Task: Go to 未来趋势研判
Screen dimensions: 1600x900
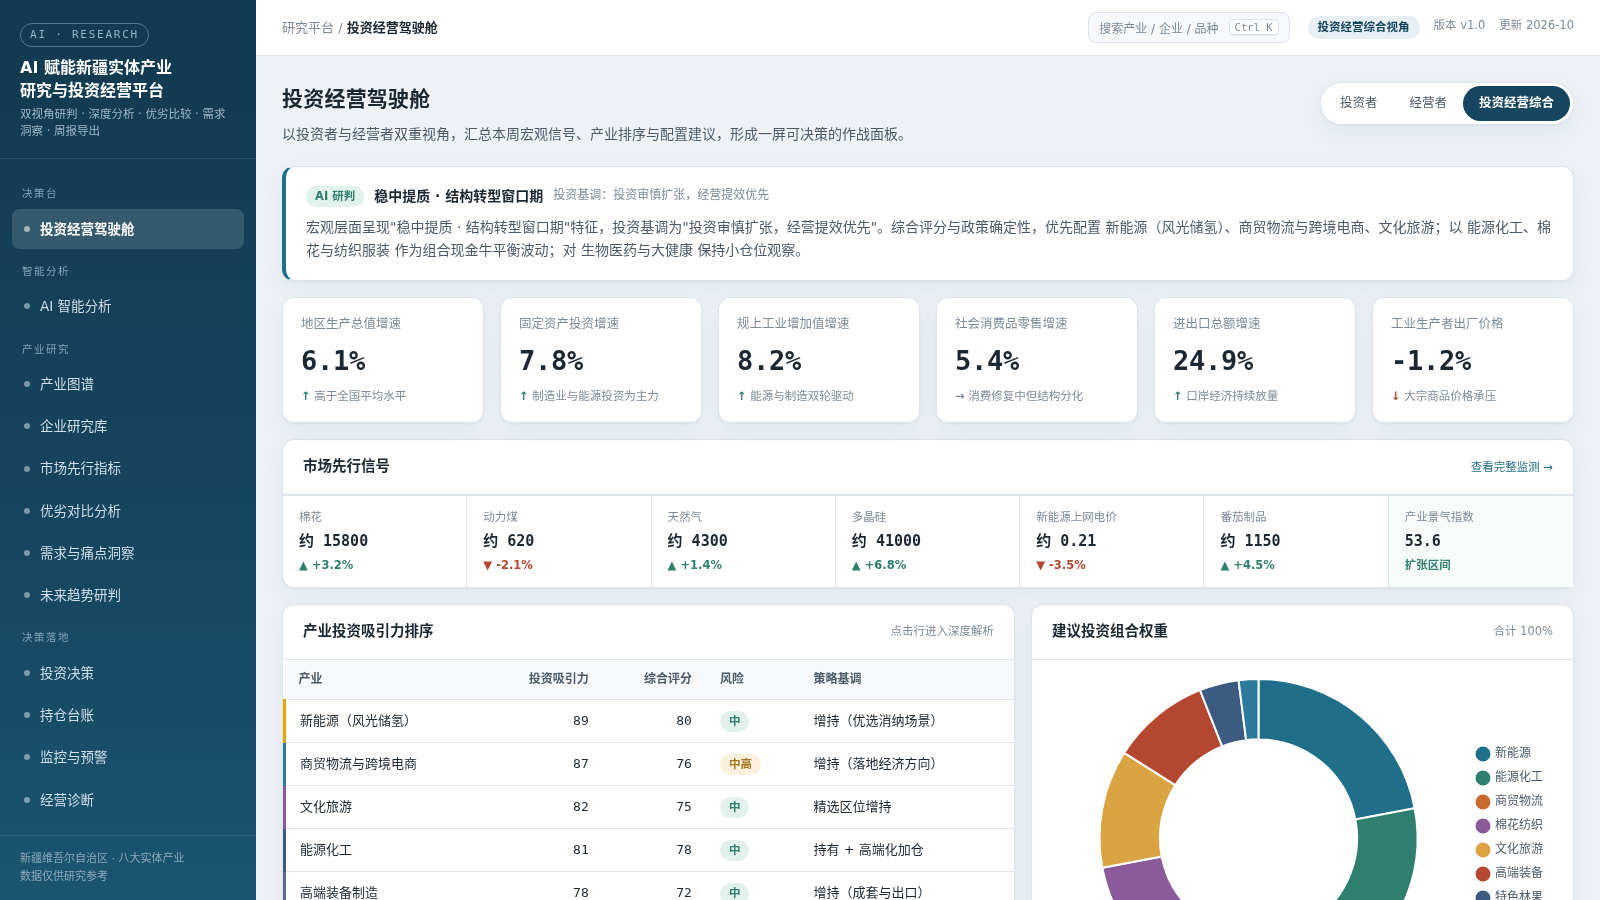Action: (x=128, y=595)
